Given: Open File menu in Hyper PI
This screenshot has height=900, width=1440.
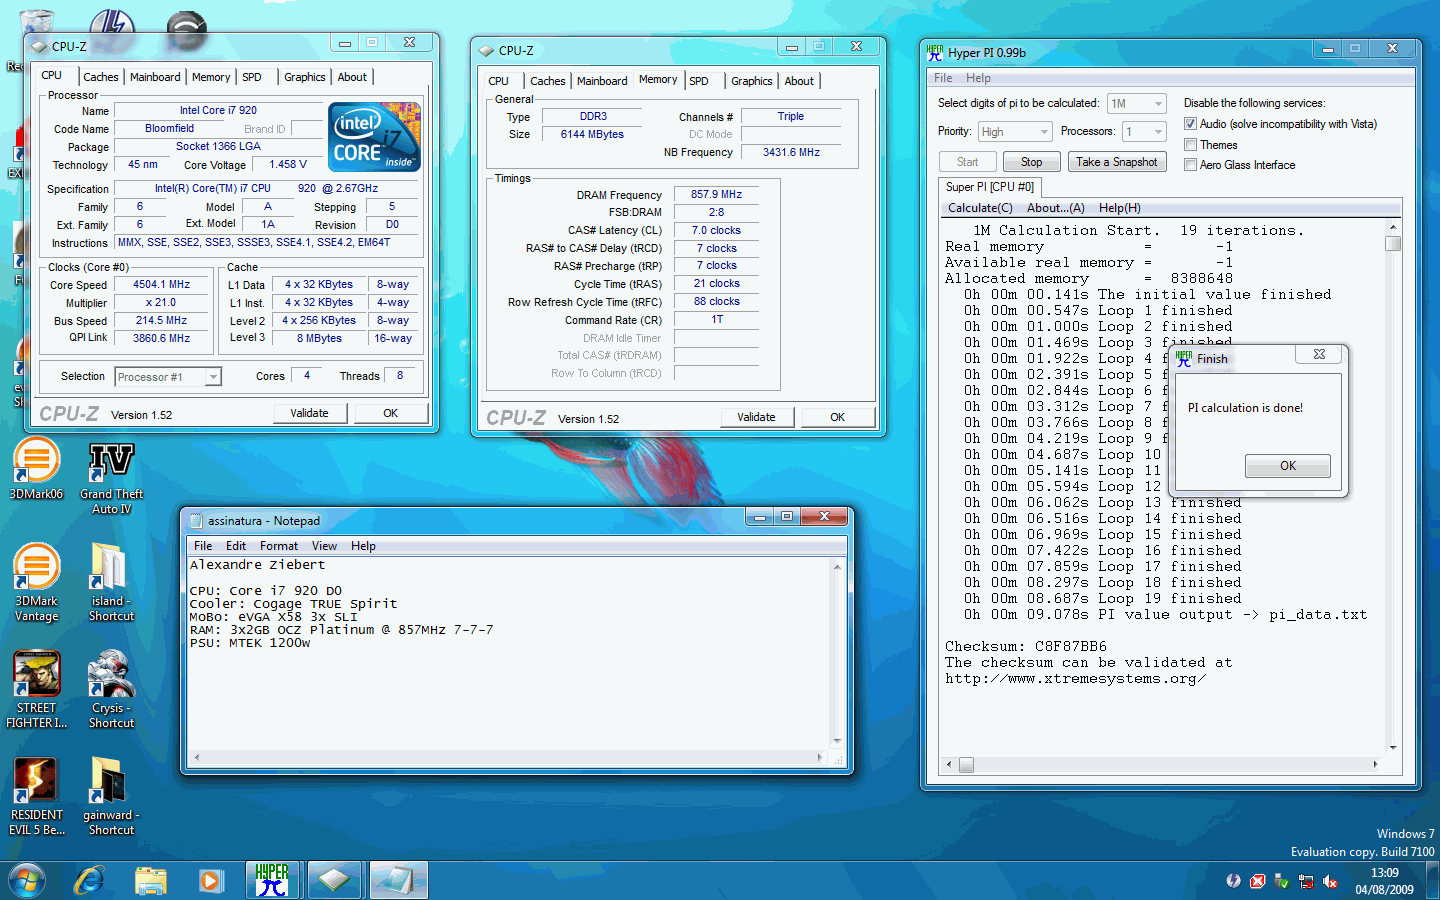Looking at the screenshot, I should [943, 78].
